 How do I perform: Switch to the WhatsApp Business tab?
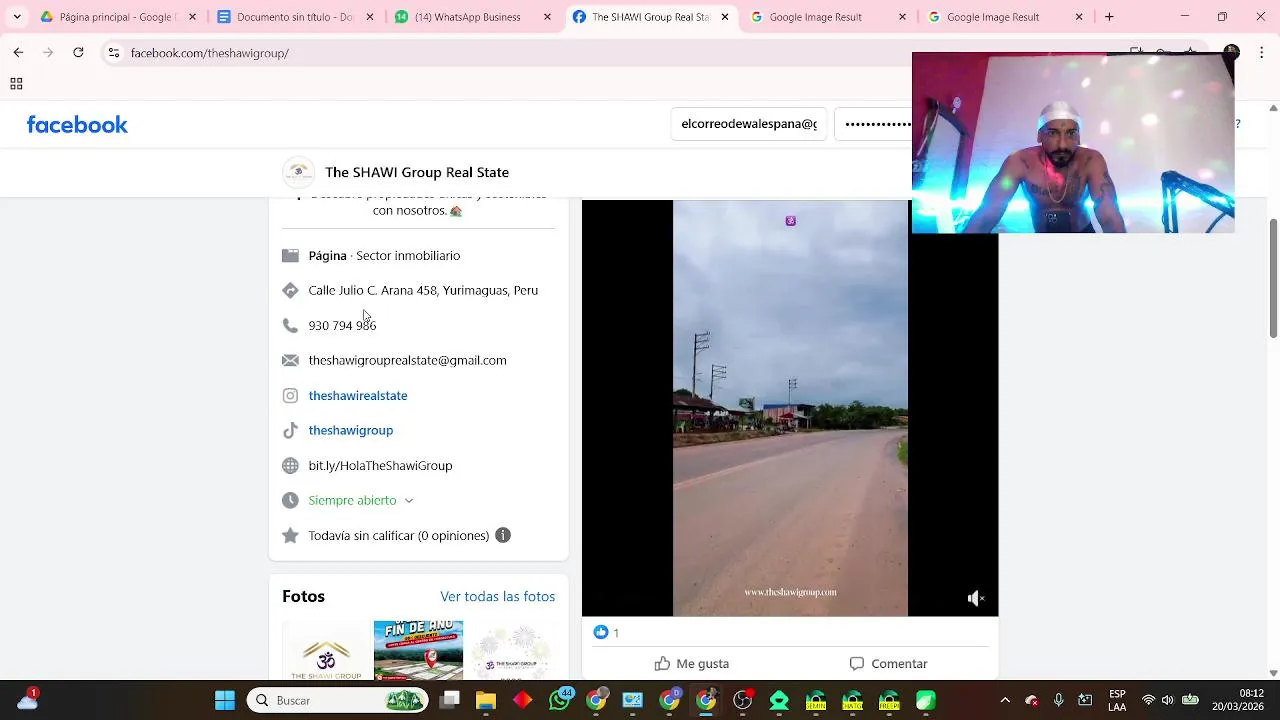coord(473,17)
